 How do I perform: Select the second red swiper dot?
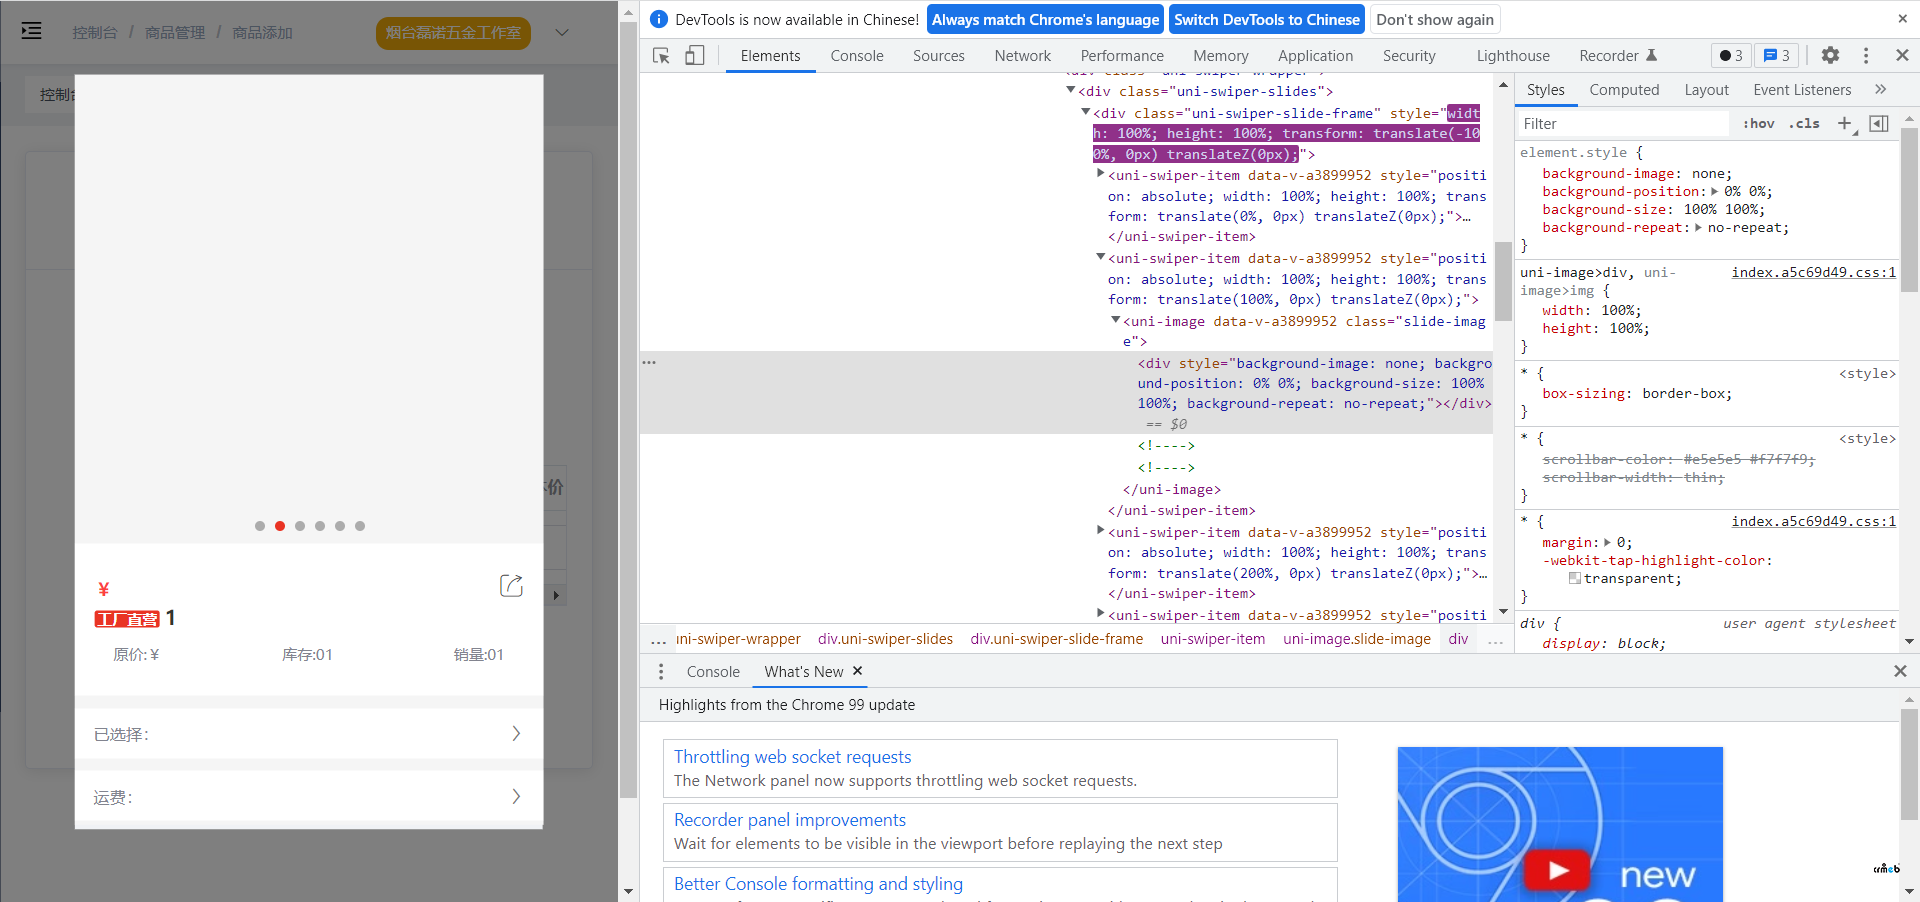coord(280,526)
